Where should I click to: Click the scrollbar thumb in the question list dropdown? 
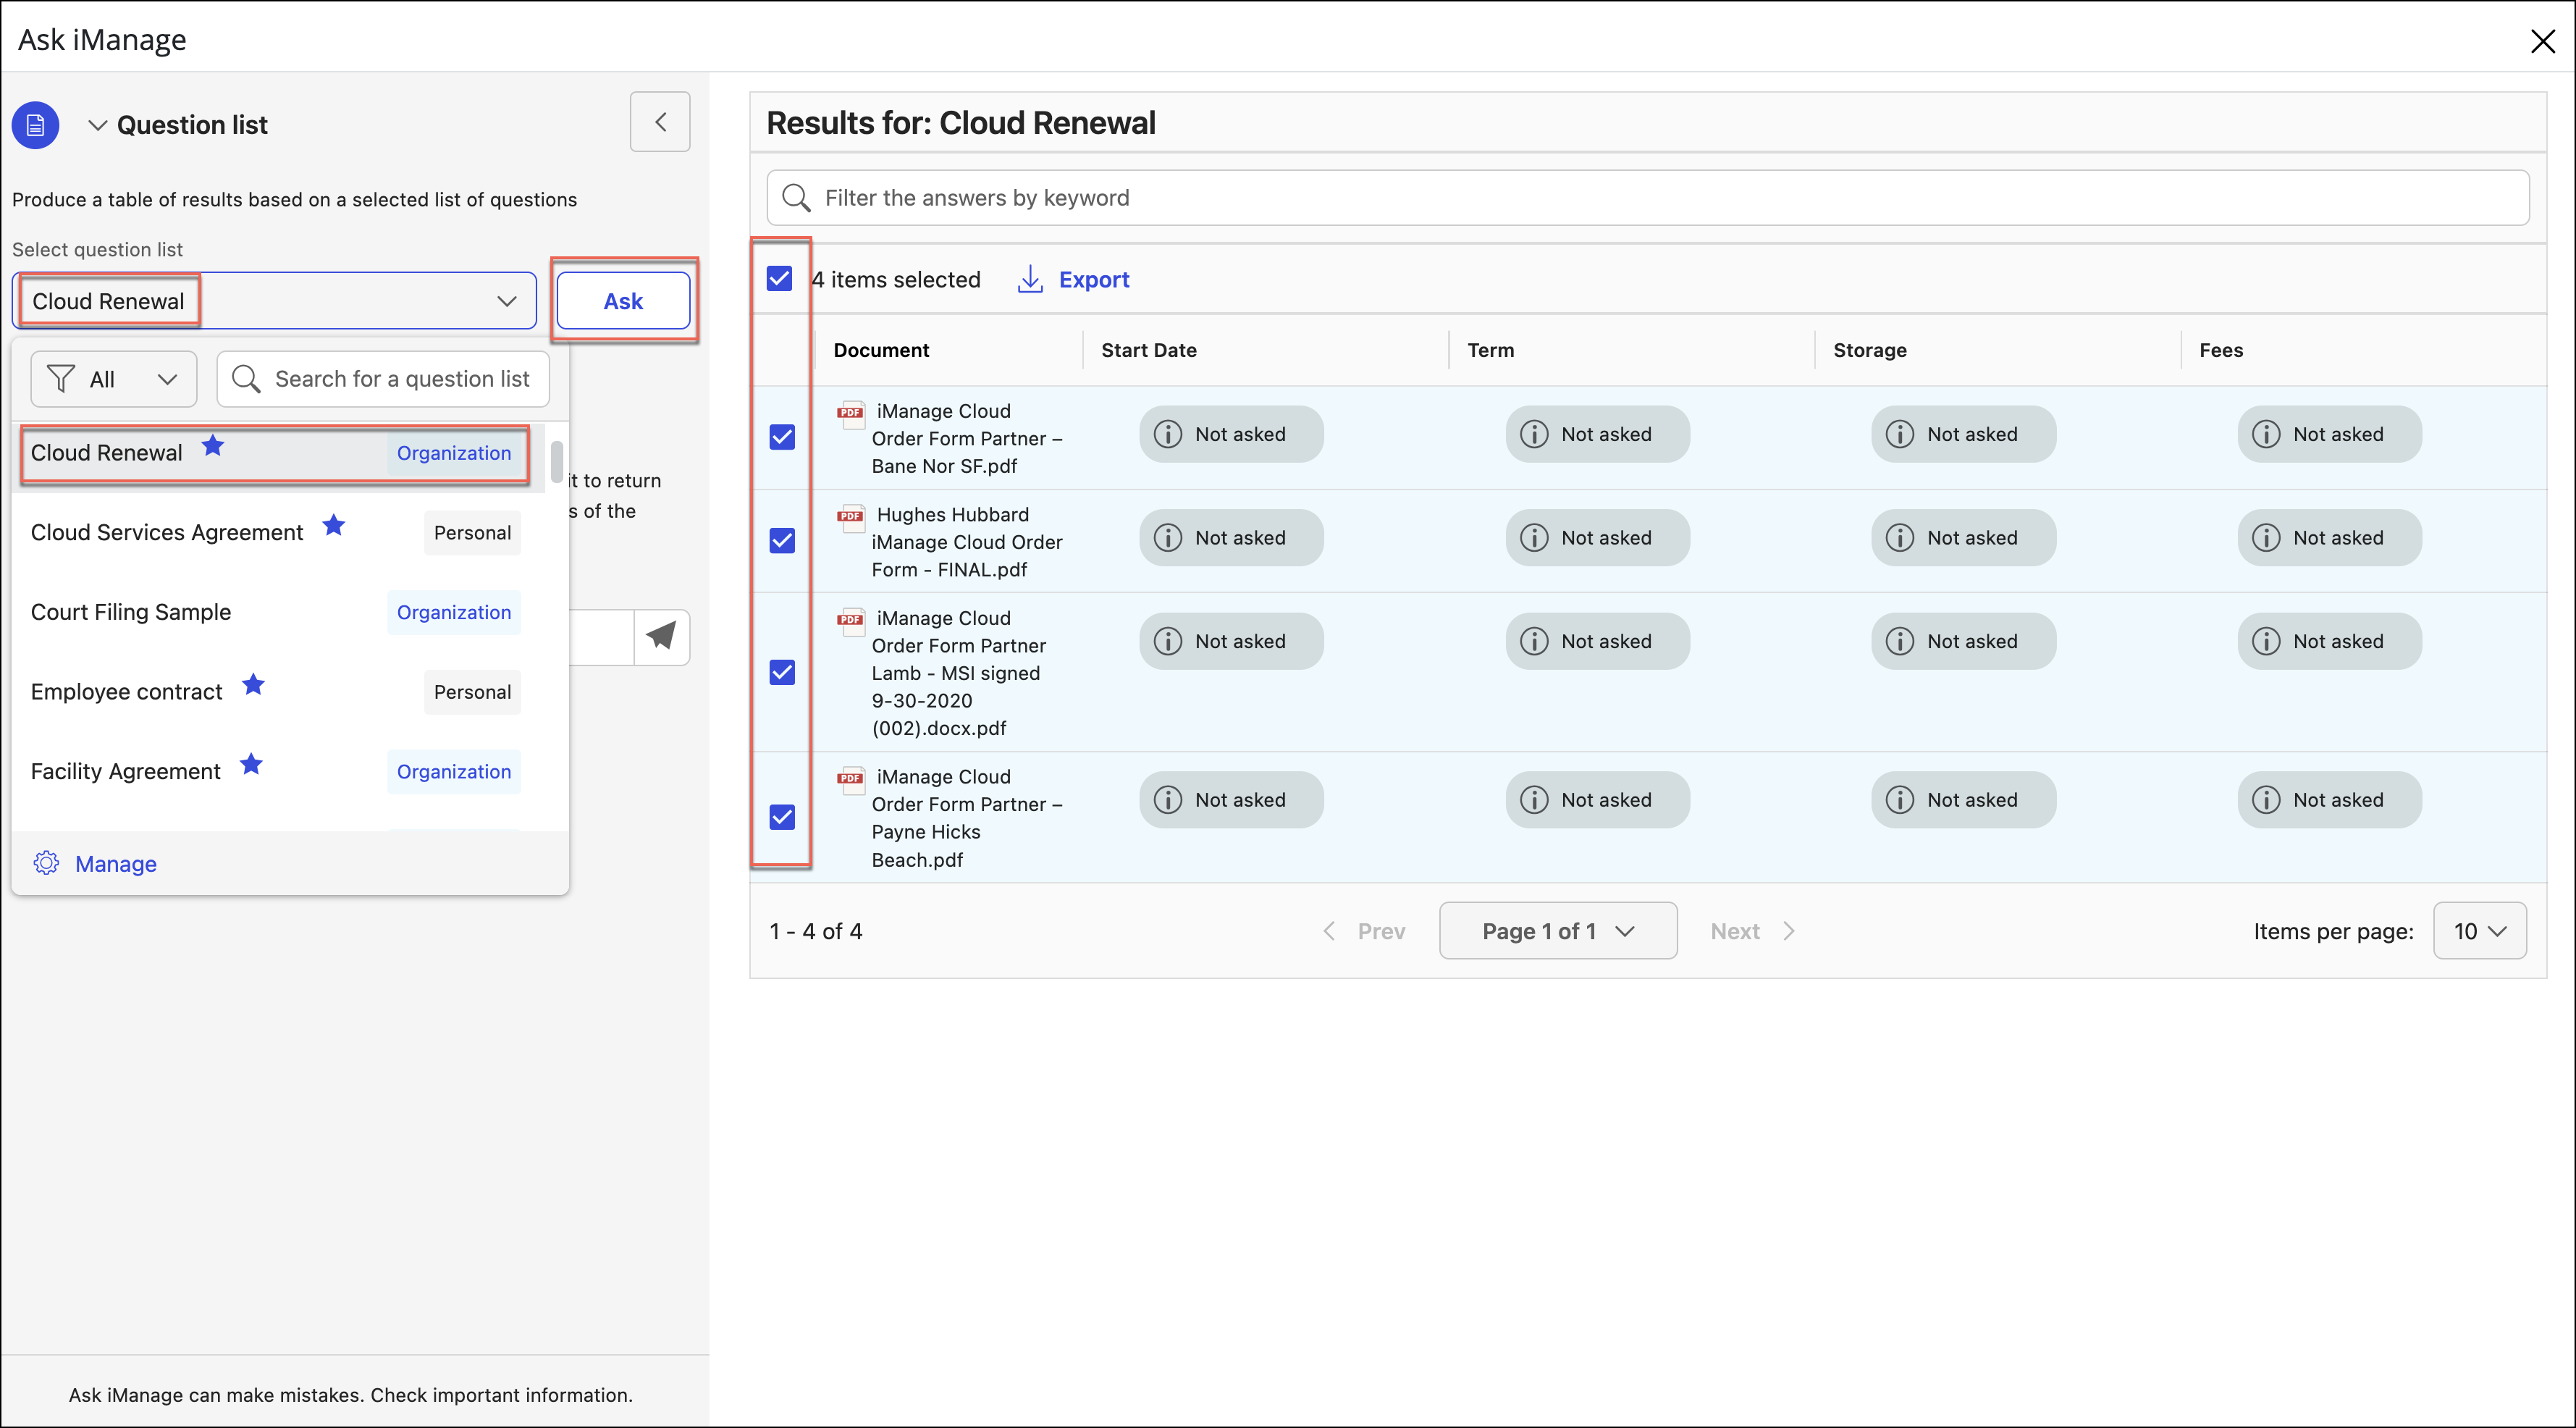[x=557, y=461]
